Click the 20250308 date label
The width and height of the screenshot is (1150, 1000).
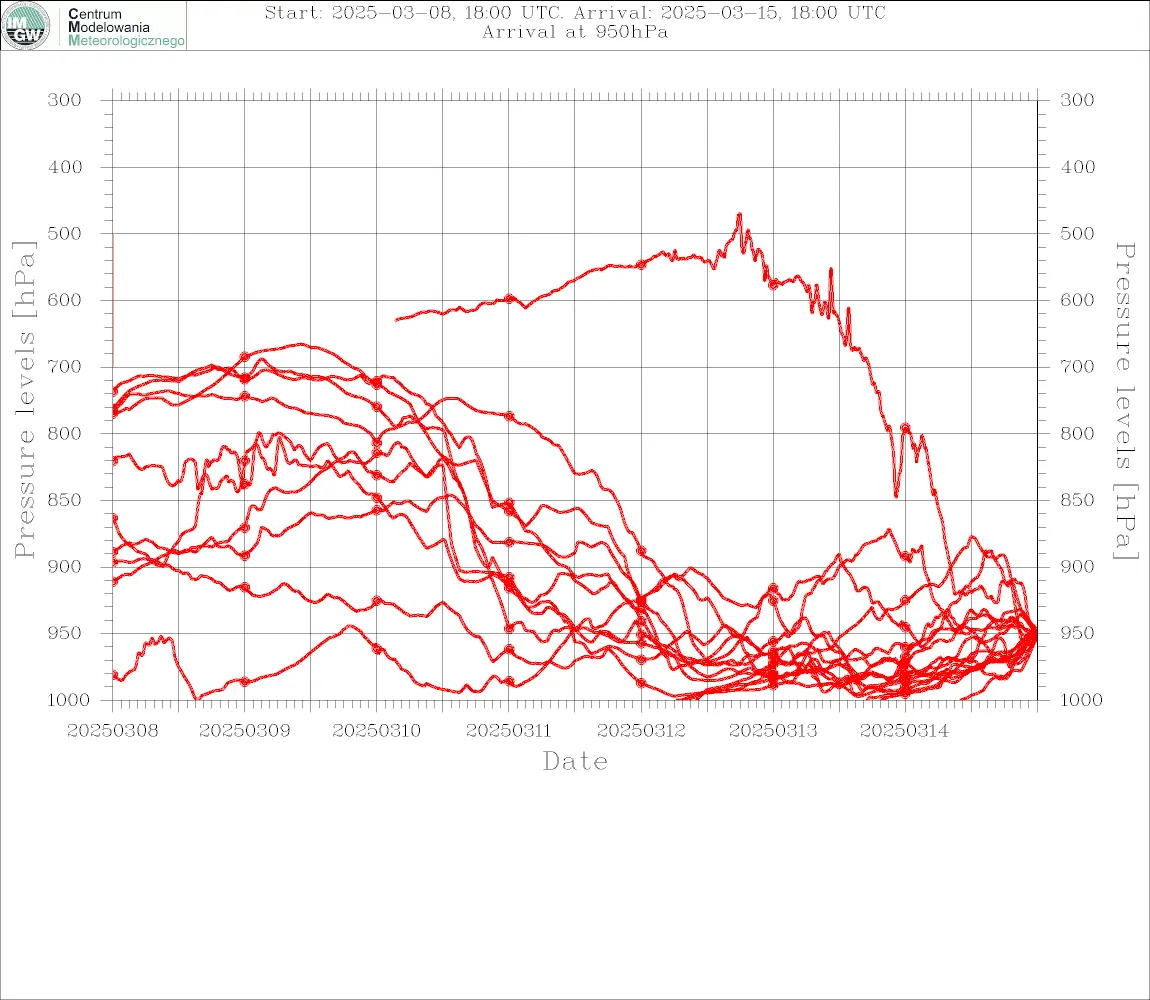[112, 731]
